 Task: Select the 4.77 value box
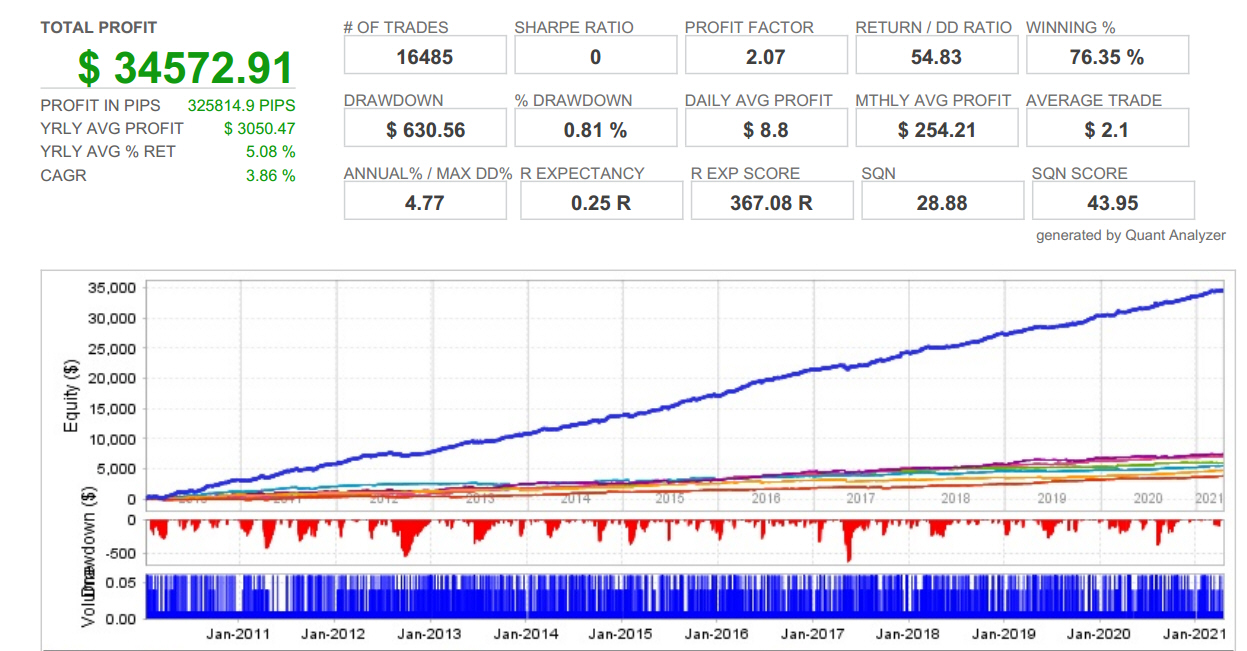[x=425, y=202]
